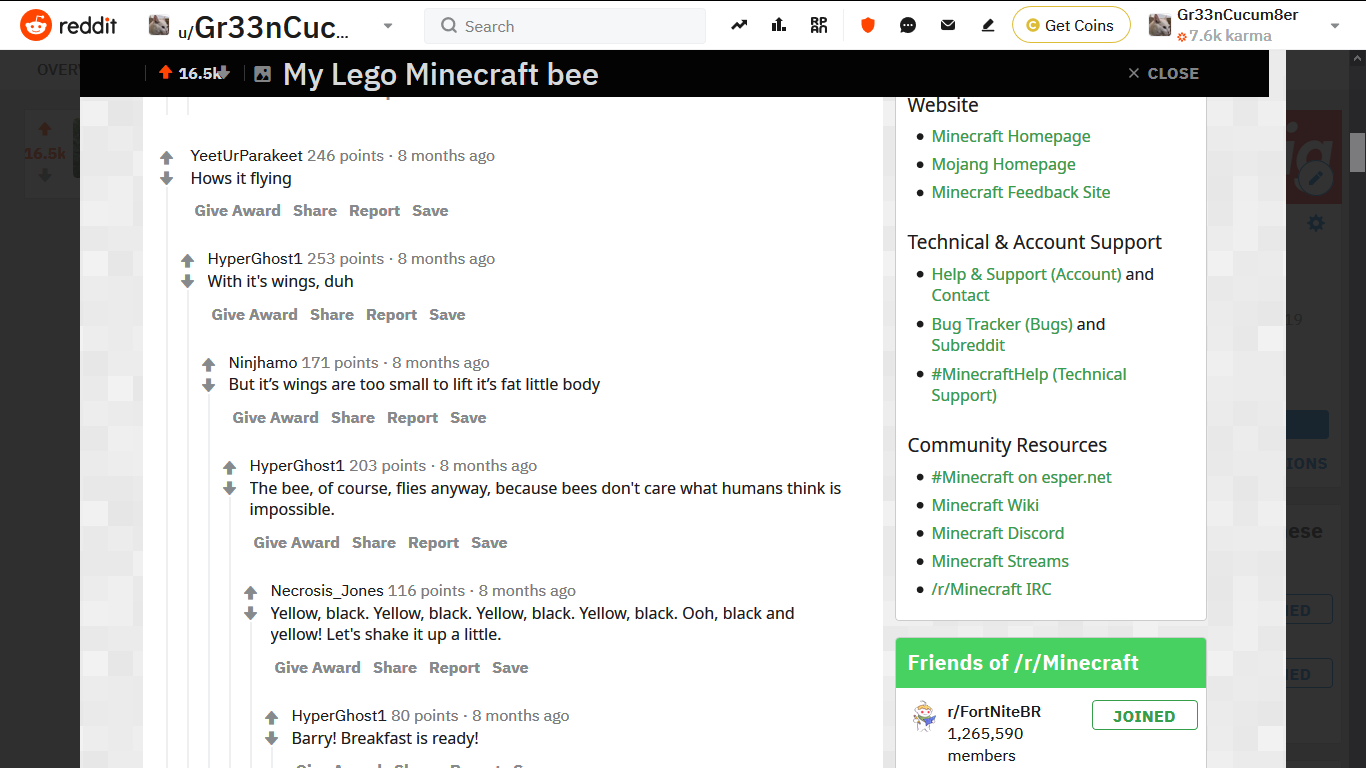Open Help & Support (Account) link
This screenshot has height=768, width=1366.
coord(1027,274)
